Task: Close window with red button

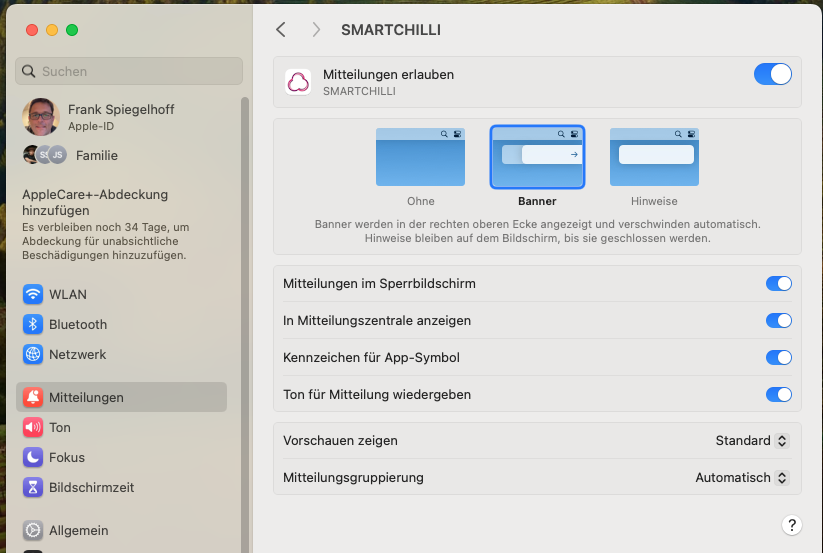Action: tap(32, 30)
